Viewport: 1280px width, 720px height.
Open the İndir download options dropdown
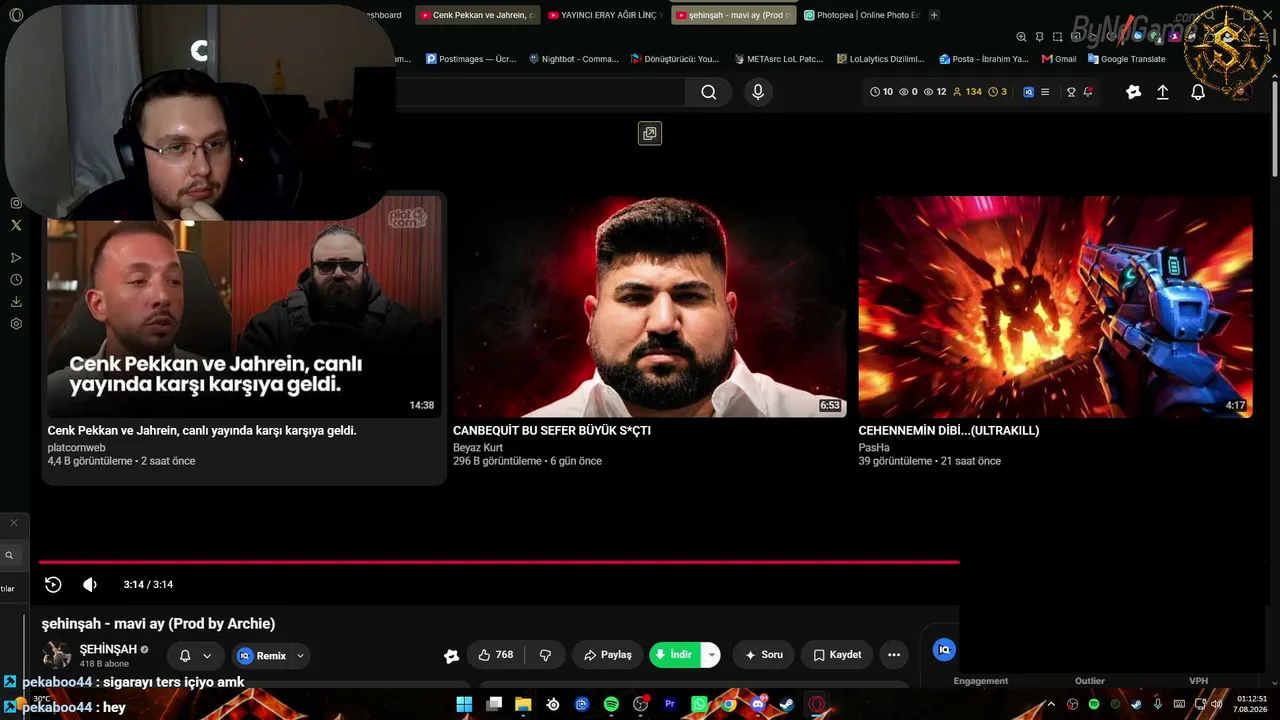pyautogui.click(x=711, y=655)
